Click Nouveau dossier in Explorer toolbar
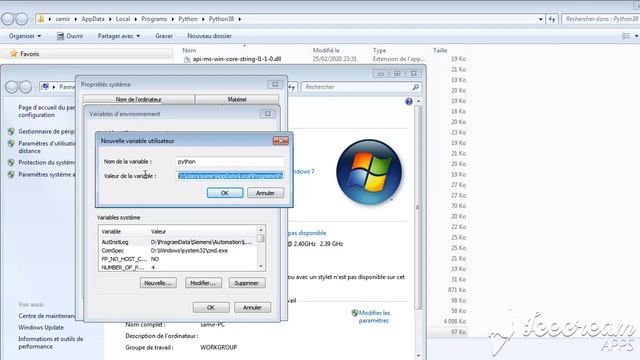 pos(209,36)
